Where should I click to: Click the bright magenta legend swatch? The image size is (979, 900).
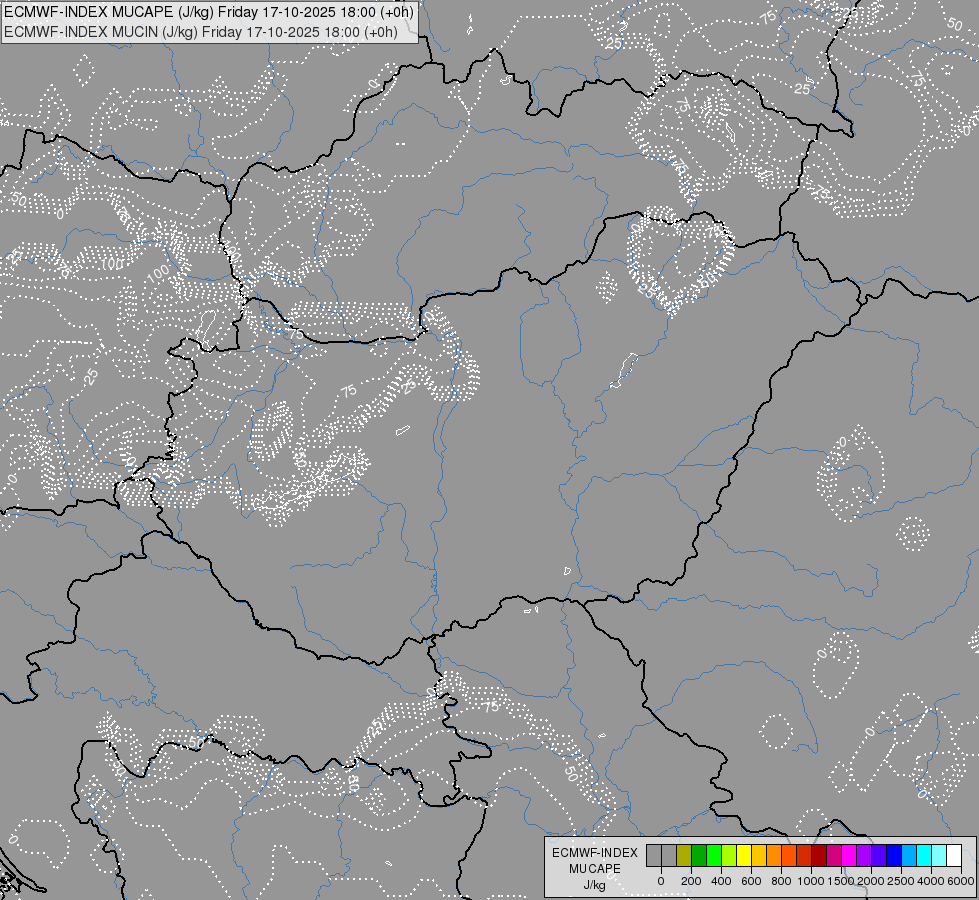pos(850,855)
